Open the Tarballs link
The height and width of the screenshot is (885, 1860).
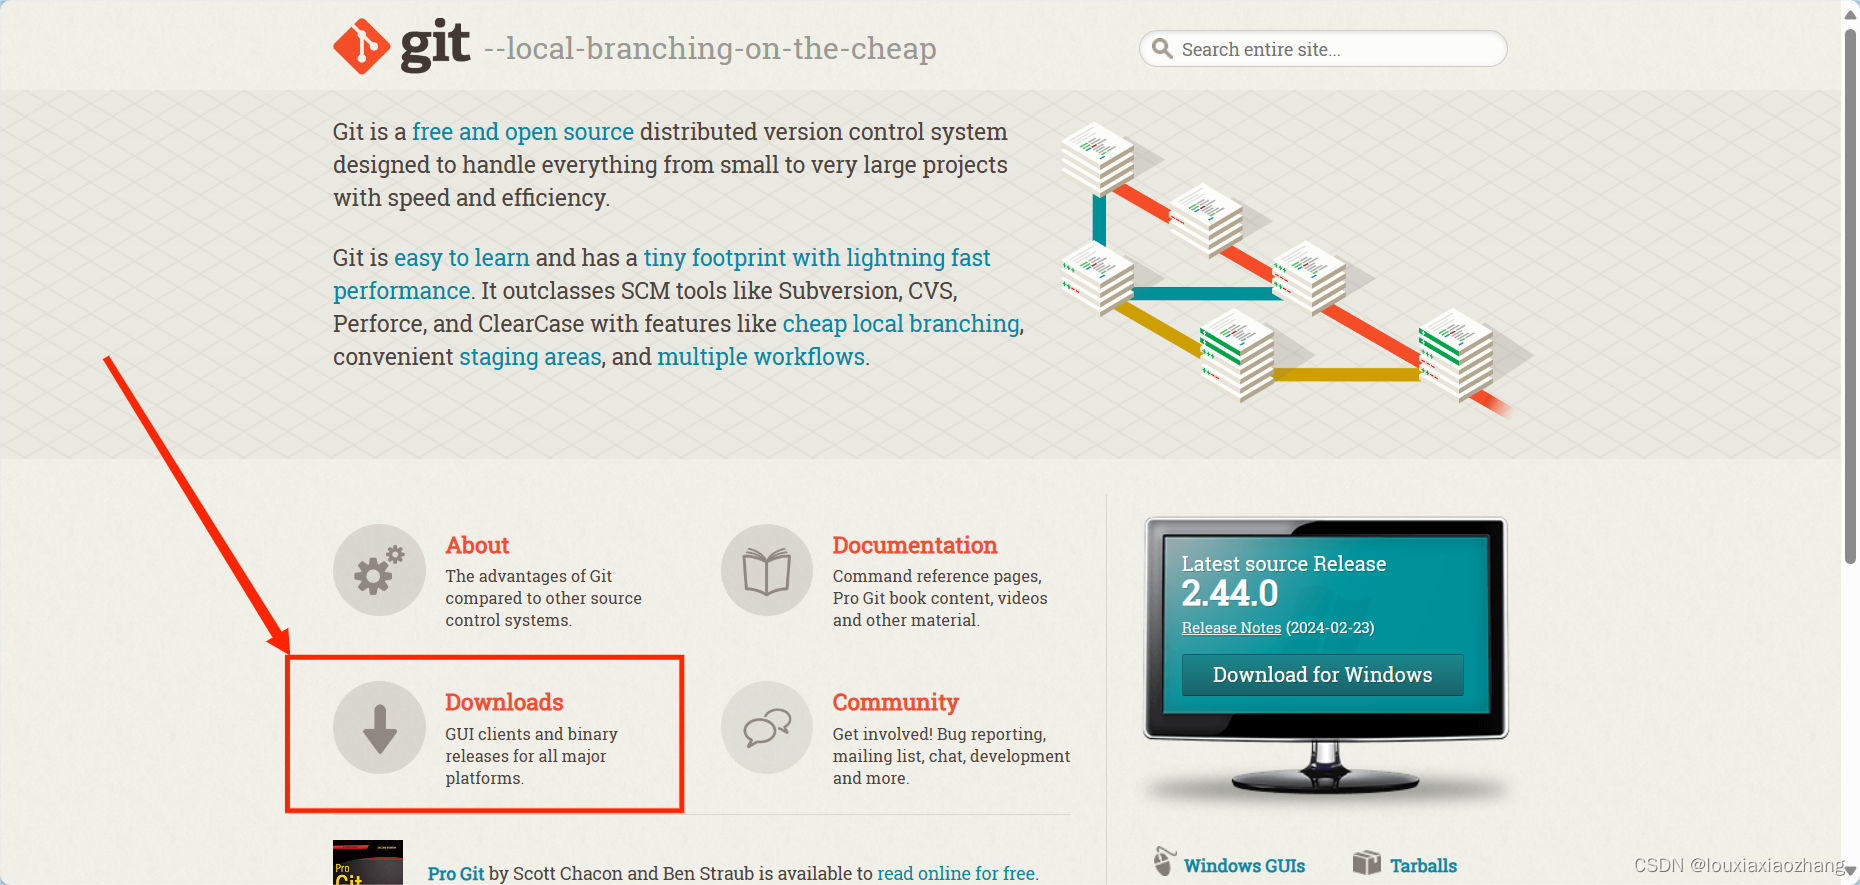[1423, 866]
